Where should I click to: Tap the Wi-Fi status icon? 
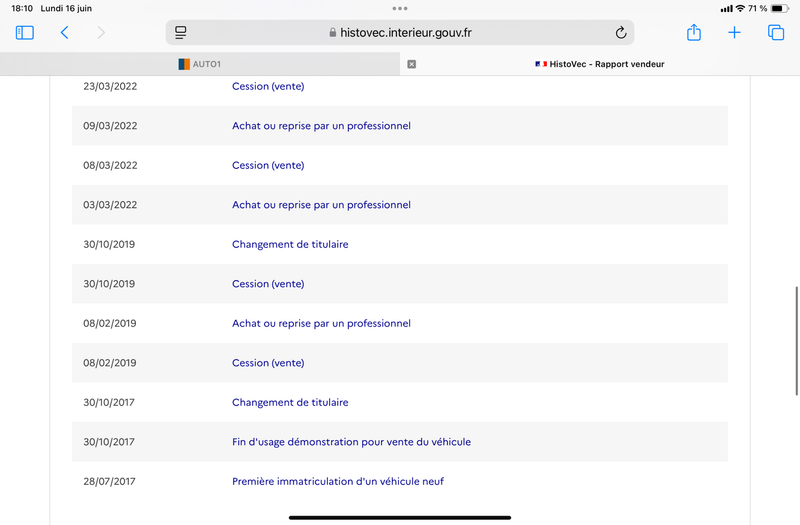tap(740, 8)
